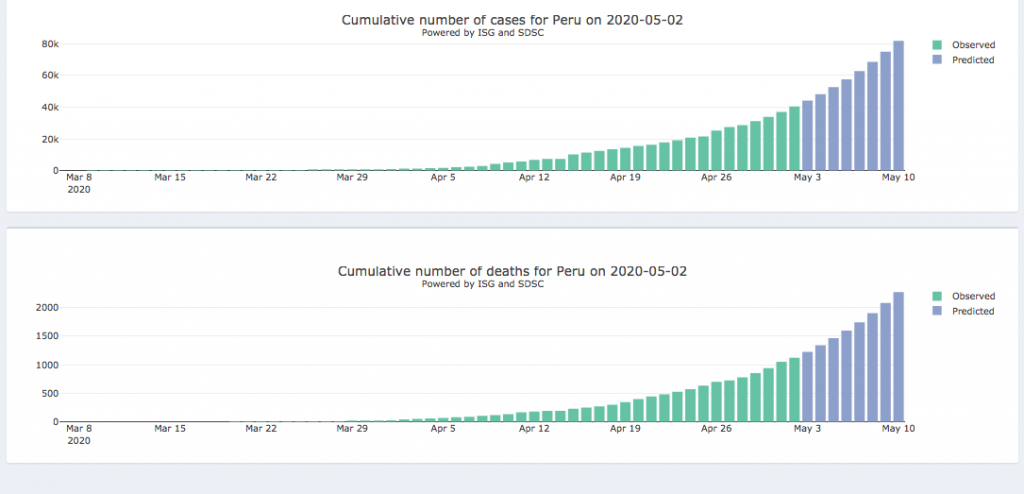Screen dimensions: 1024x494
Task: Select the tallest predicted bar in deaths chart
Action: 898,357
